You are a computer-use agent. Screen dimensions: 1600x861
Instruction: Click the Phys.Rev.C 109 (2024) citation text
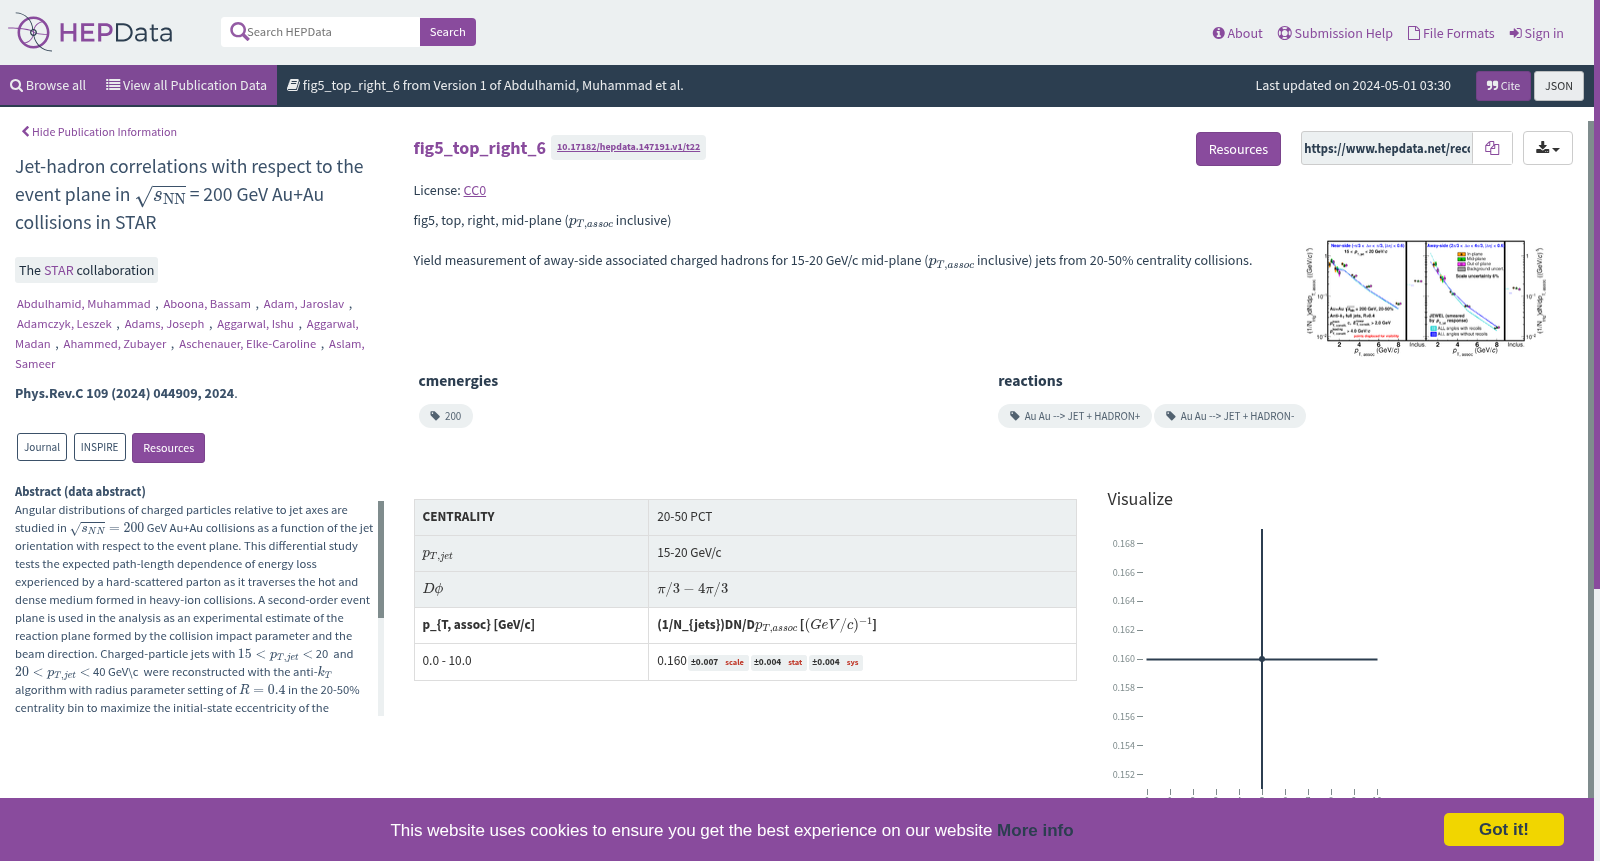coord(125,393)
